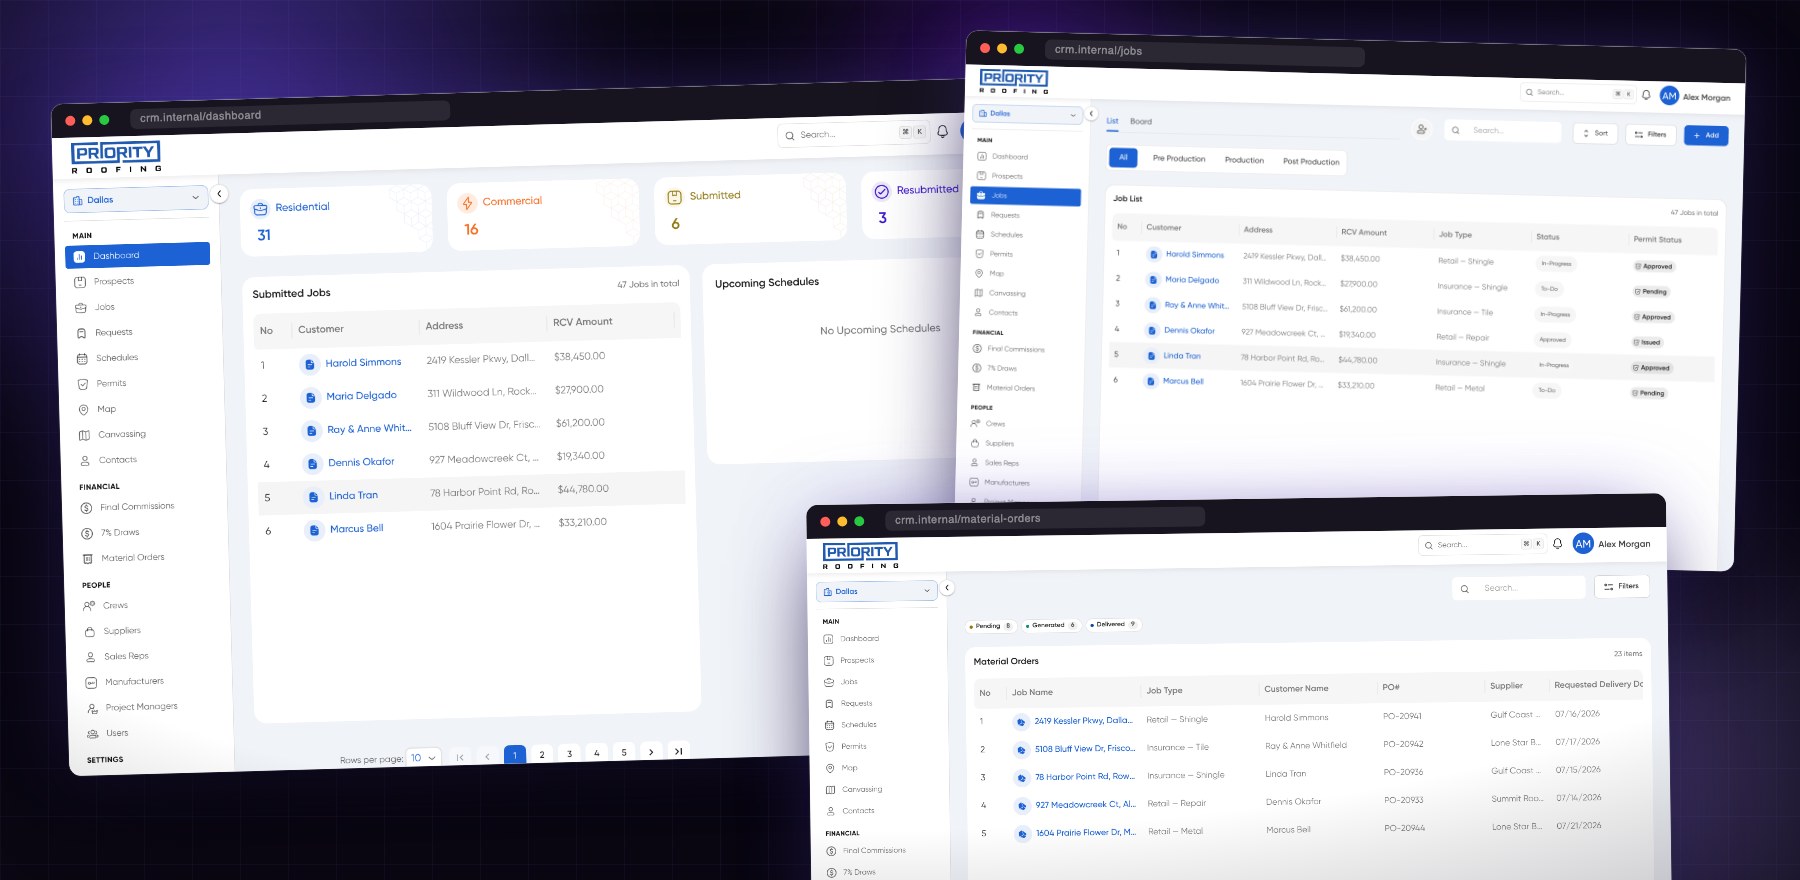Filter by the Pending chip in material-orders window
The width and height of the screenshot is (1800, 880).
pos(991,626)
